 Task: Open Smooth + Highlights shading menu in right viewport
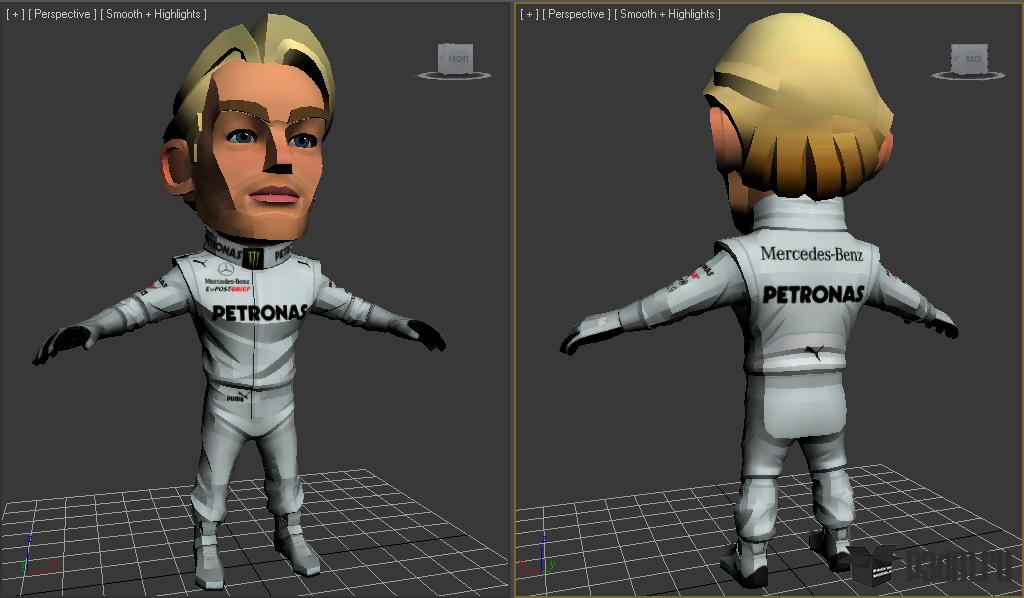[668, 14]
